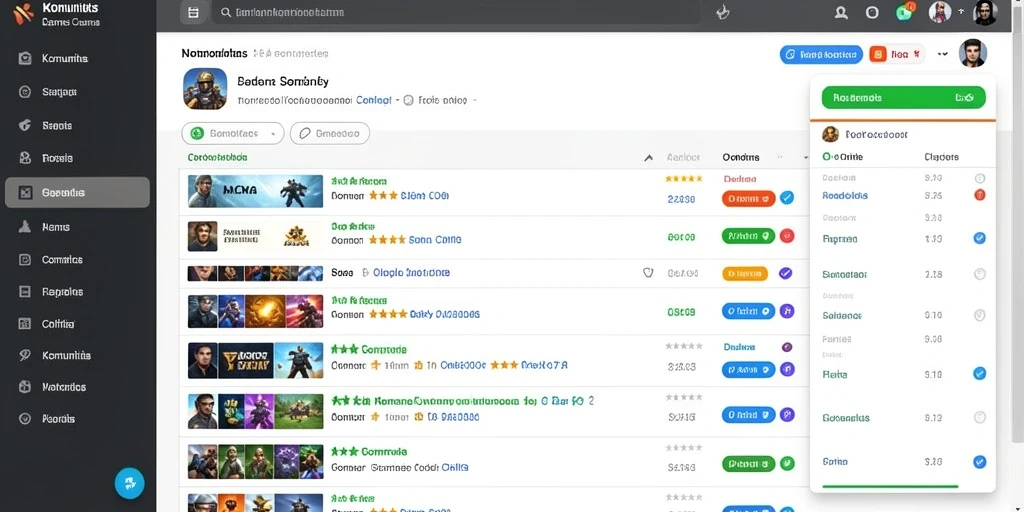The height and width of the screenshot is (512, 1024).
Task: Expand caret at the end of the header subtitle
Action: point(475,101)
